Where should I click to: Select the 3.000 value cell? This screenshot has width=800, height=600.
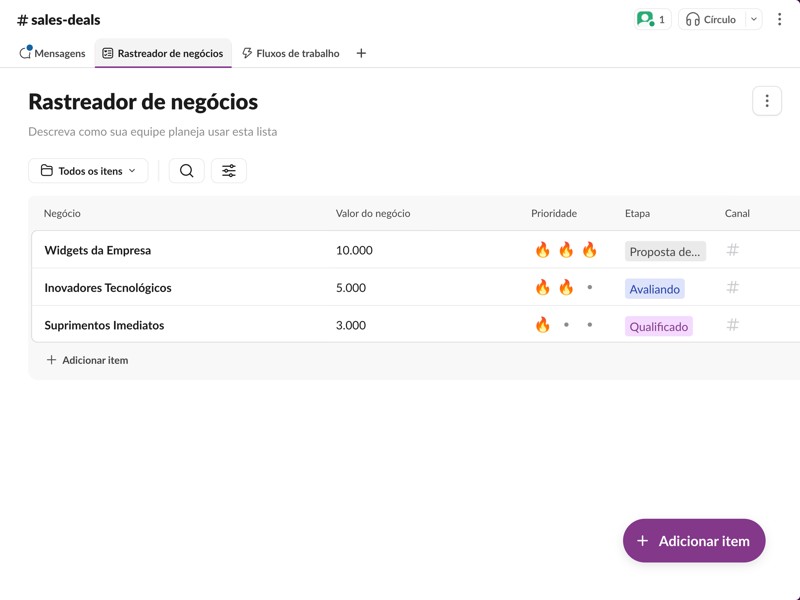coord(351,325)
